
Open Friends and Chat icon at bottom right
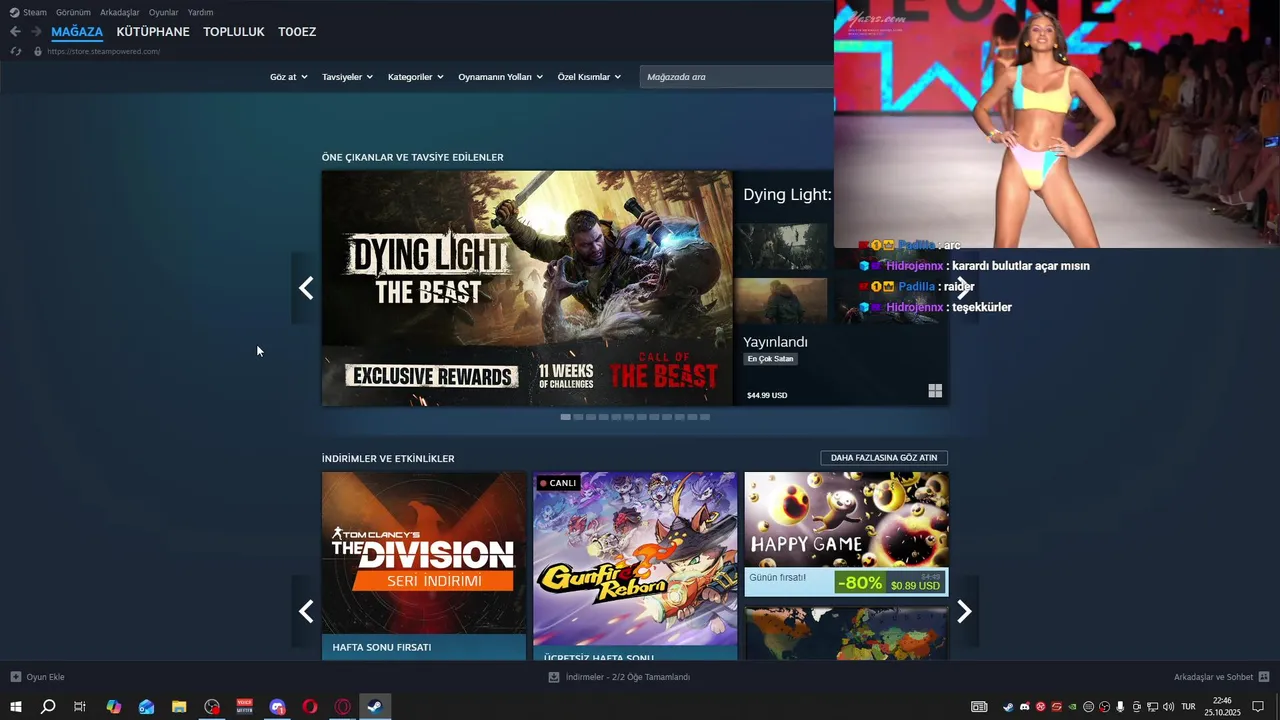tap(1264, 677)
